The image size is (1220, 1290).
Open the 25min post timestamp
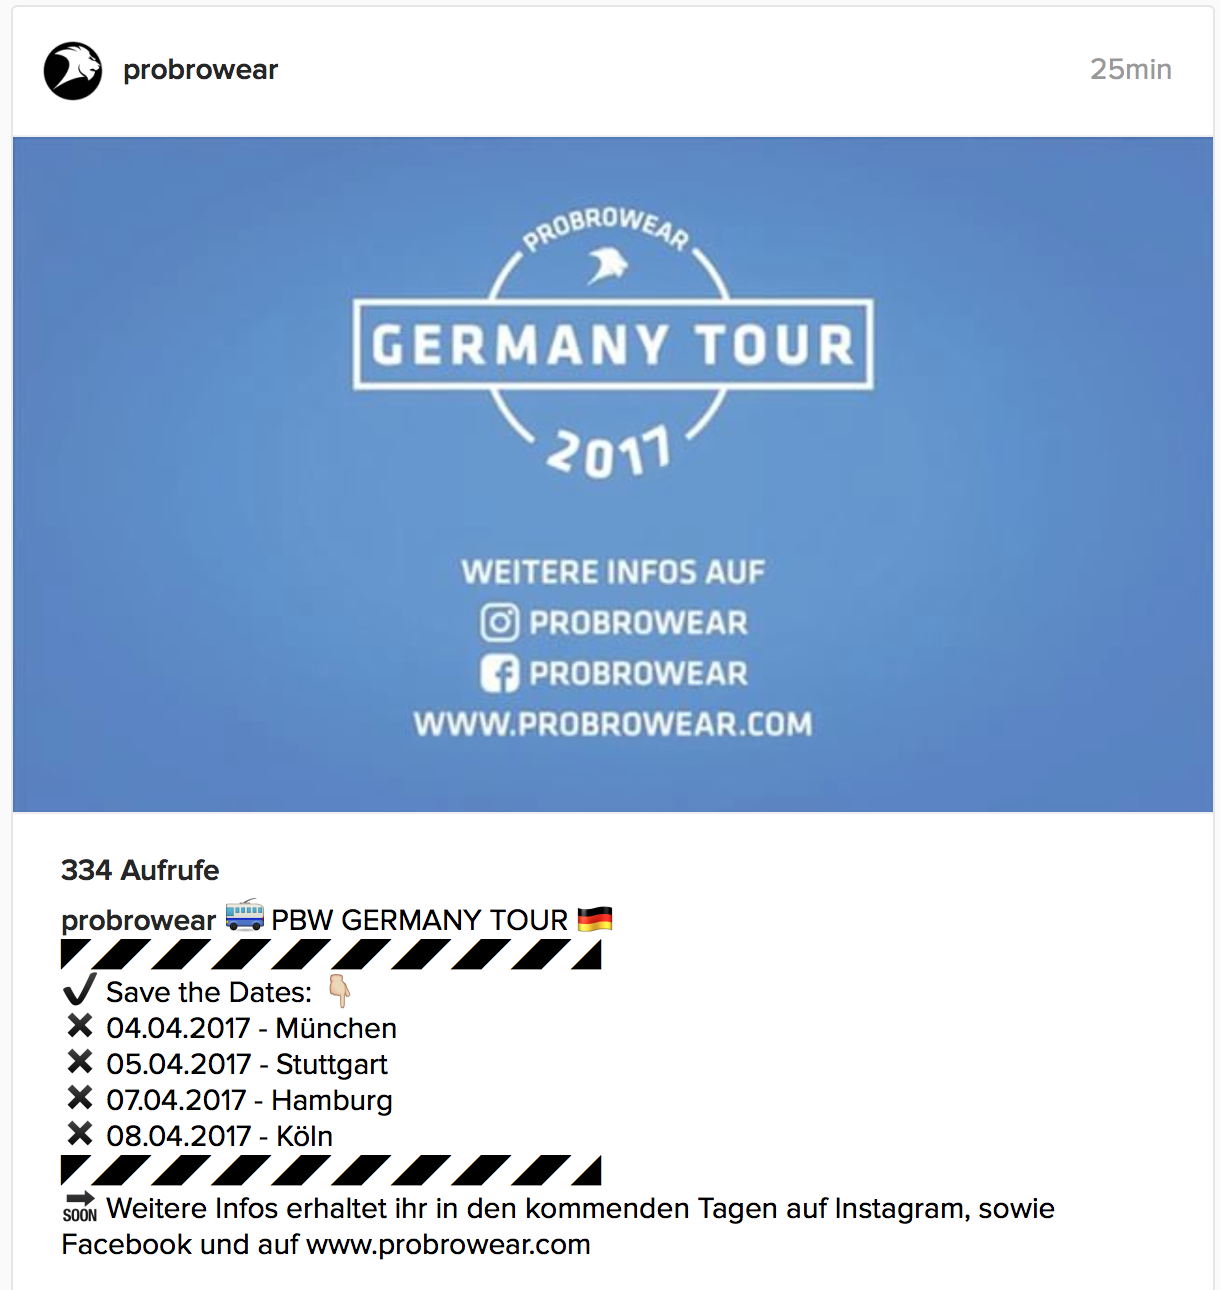(x=1130, y=69)
